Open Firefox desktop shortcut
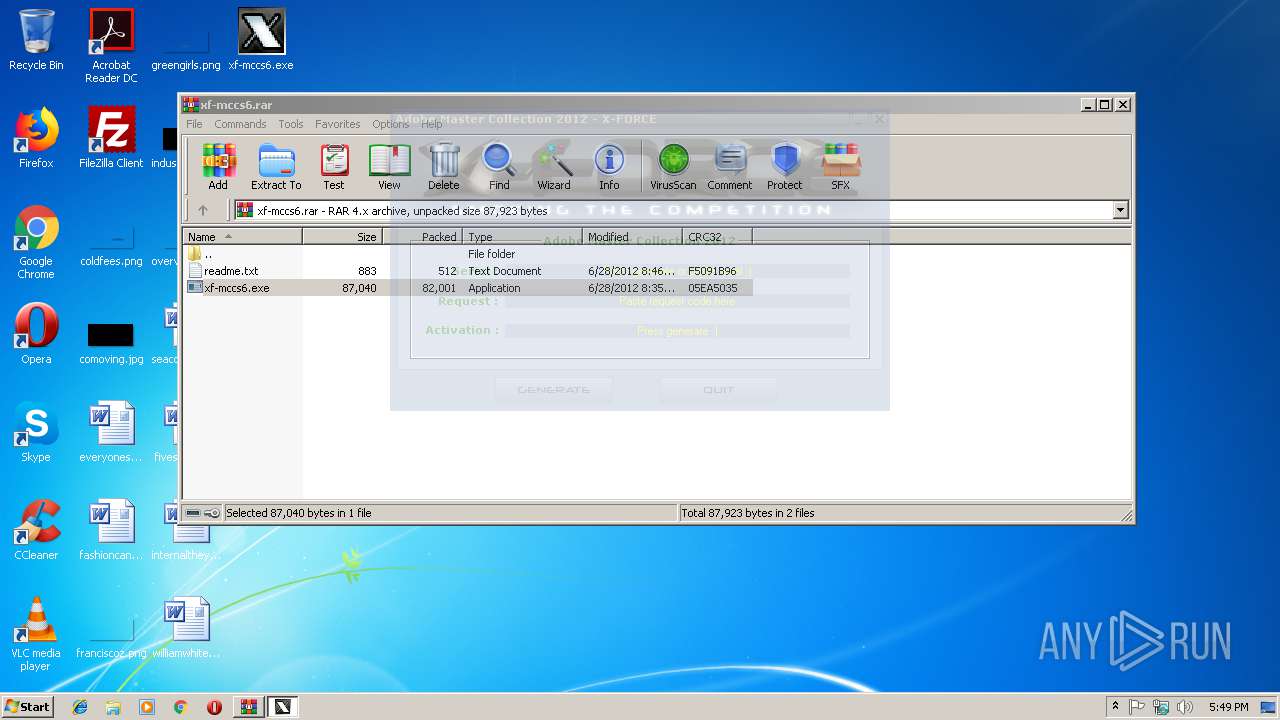The width and height of the screenshot is (1280, 720). pos(36,138)
